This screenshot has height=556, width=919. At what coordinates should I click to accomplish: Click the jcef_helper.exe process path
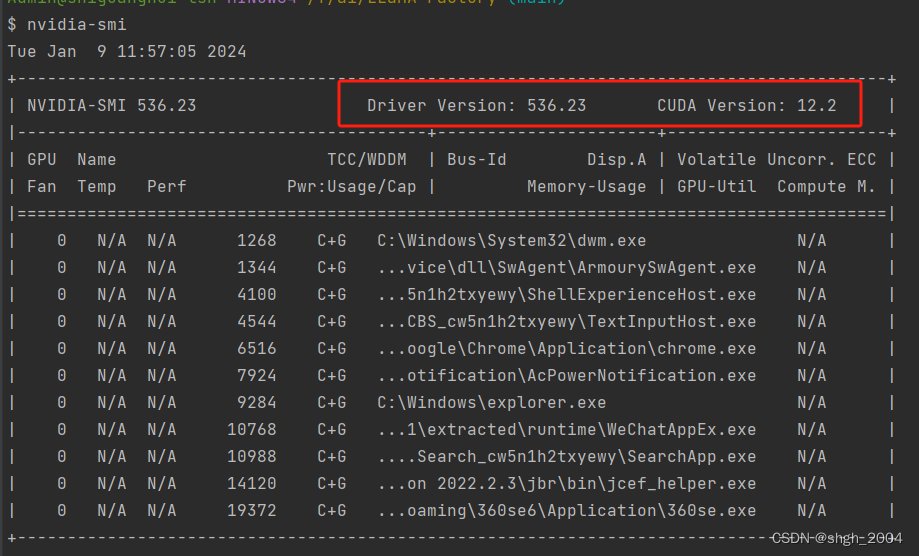(x=567, y=483)
